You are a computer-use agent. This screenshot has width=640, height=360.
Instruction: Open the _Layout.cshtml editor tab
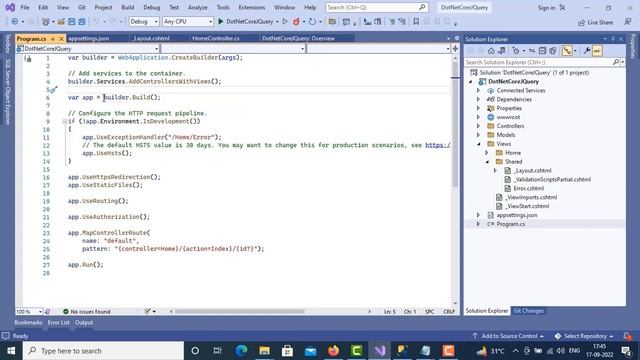(x=151, y=38)
